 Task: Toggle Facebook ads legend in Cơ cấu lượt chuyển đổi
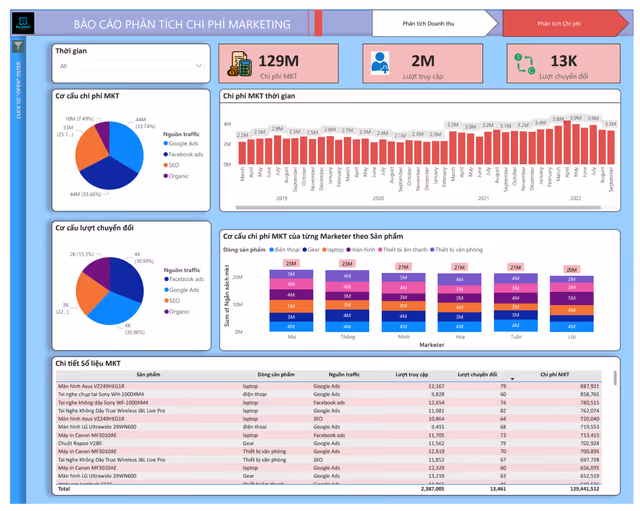185,279
